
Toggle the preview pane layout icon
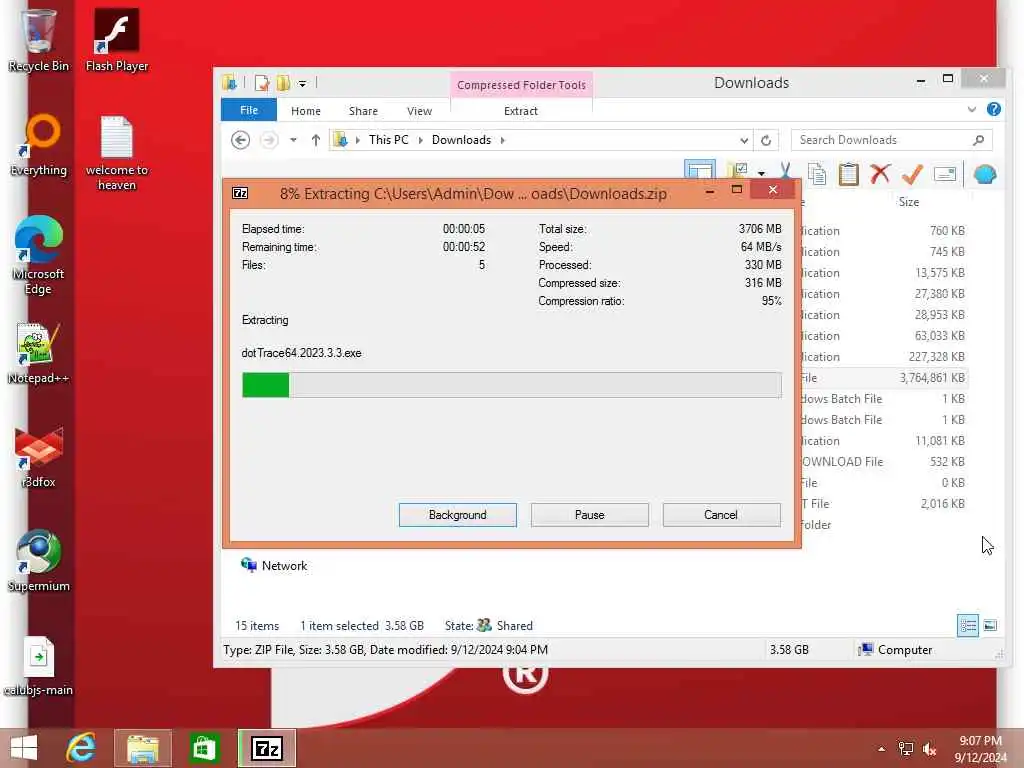(x=700, y=170)
